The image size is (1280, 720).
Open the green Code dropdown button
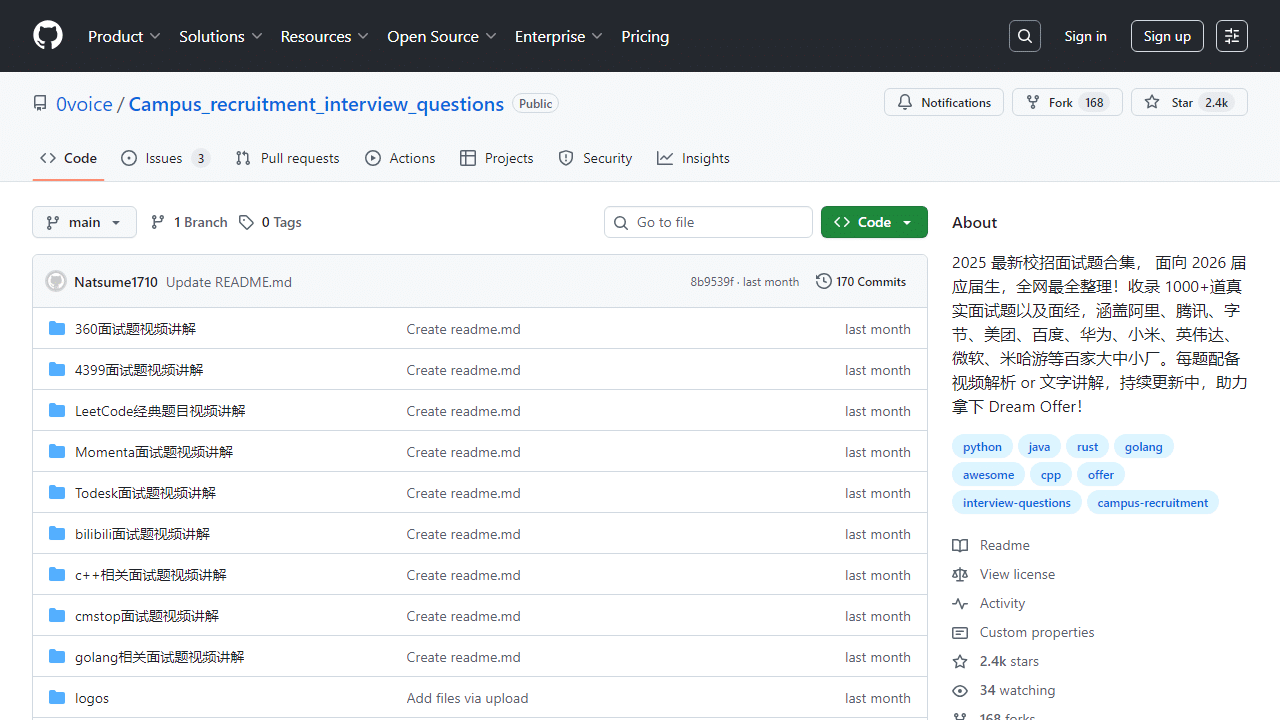pos(874,222)
